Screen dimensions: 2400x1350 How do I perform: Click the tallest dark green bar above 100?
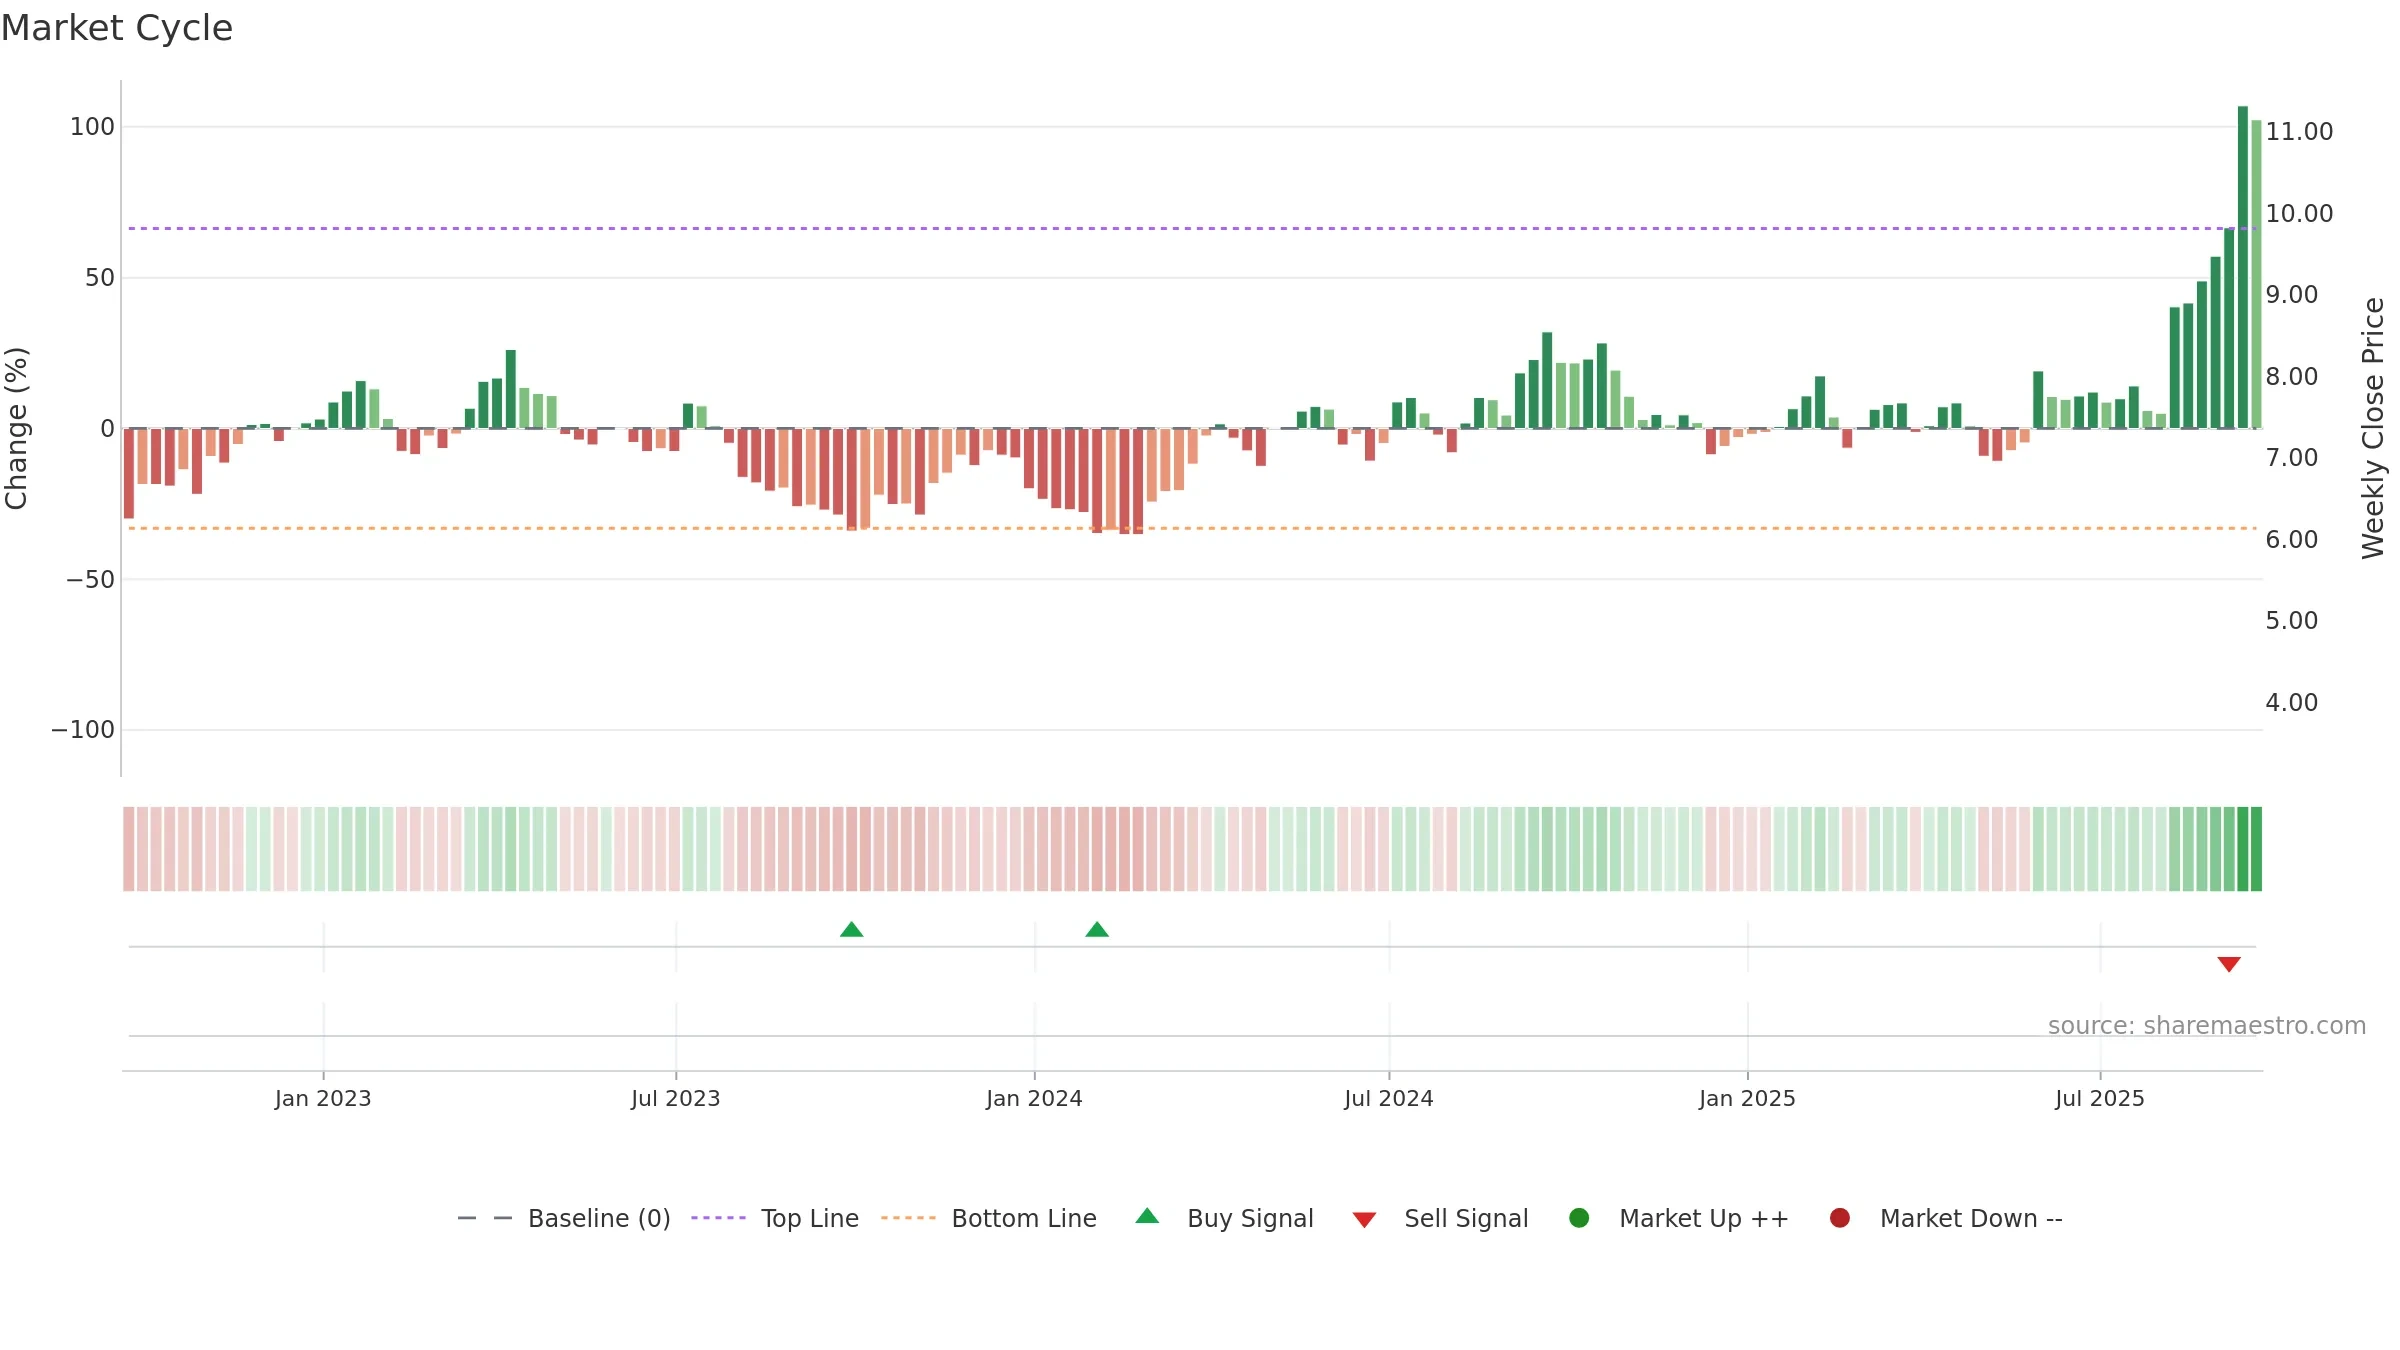click(2243, 267)
